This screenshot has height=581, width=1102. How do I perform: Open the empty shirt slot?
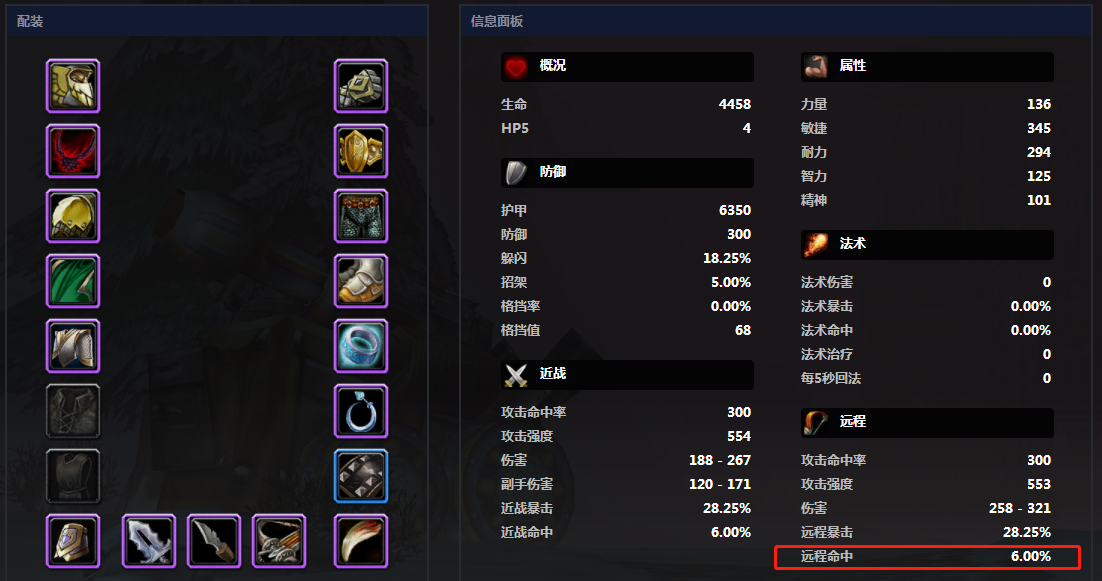[x=73, y=411]
